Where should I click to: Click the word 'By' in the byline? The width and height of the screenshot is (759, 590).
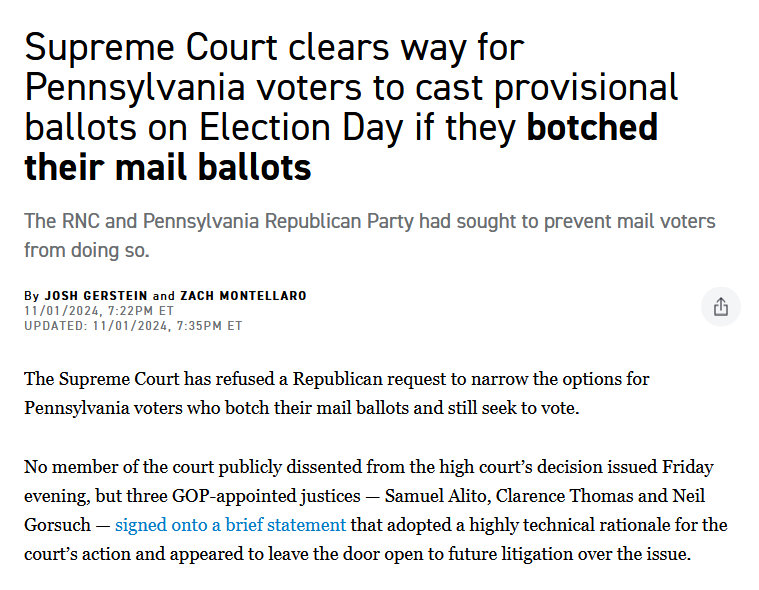click(x=31, y=296)
